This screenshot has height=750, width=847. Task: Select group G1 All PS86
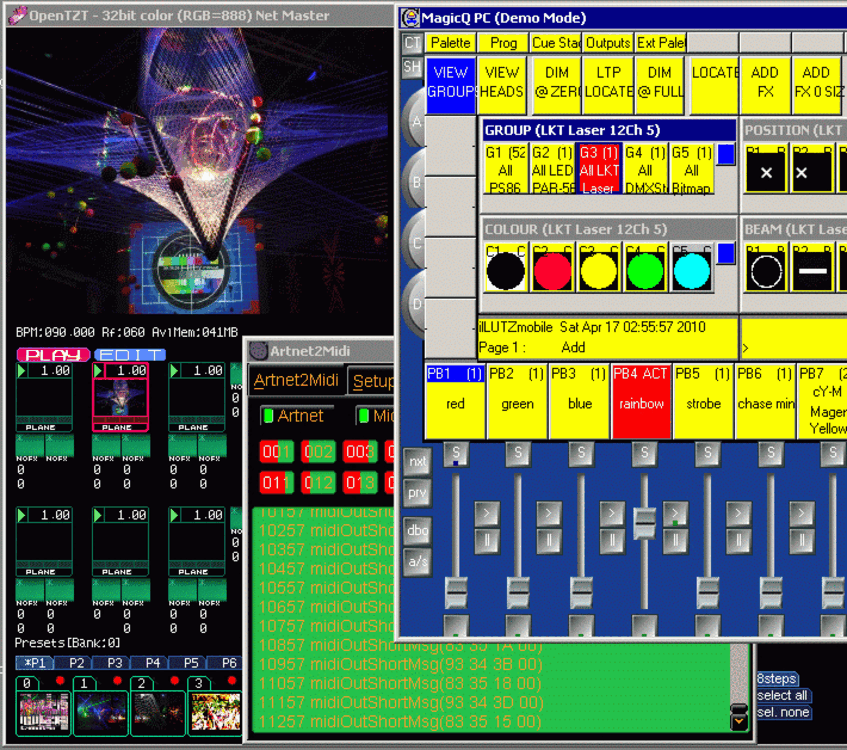coord(506,169)
